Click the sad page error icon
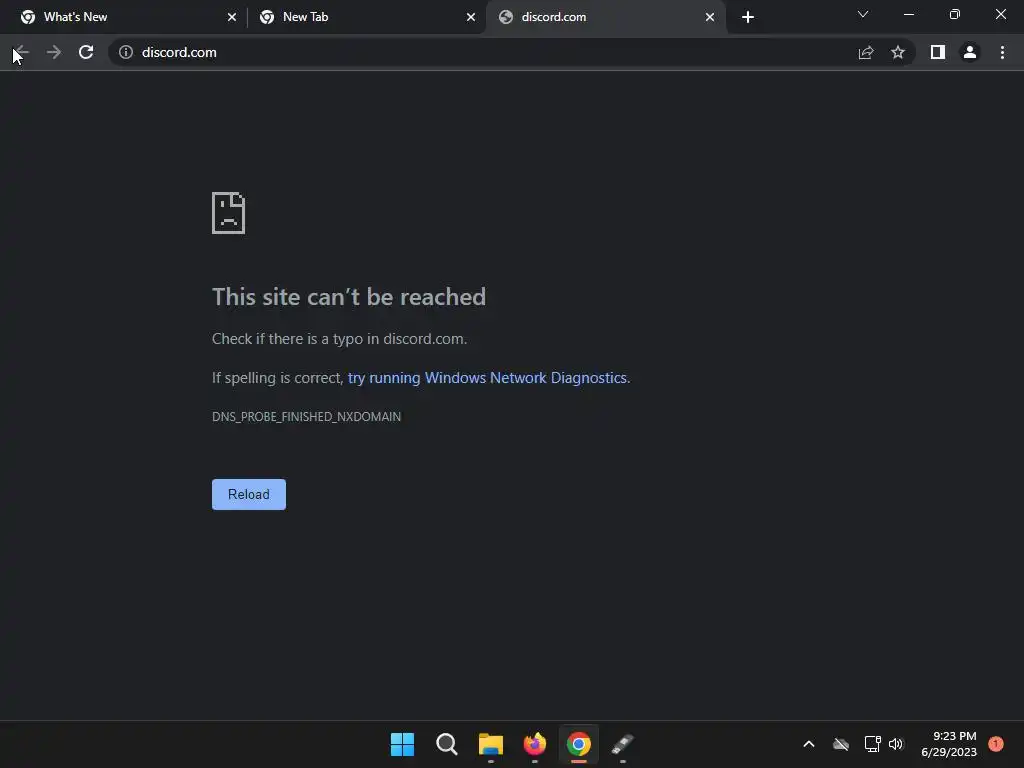The height and width of the screenshot is (768, 1024). point(229,213)
